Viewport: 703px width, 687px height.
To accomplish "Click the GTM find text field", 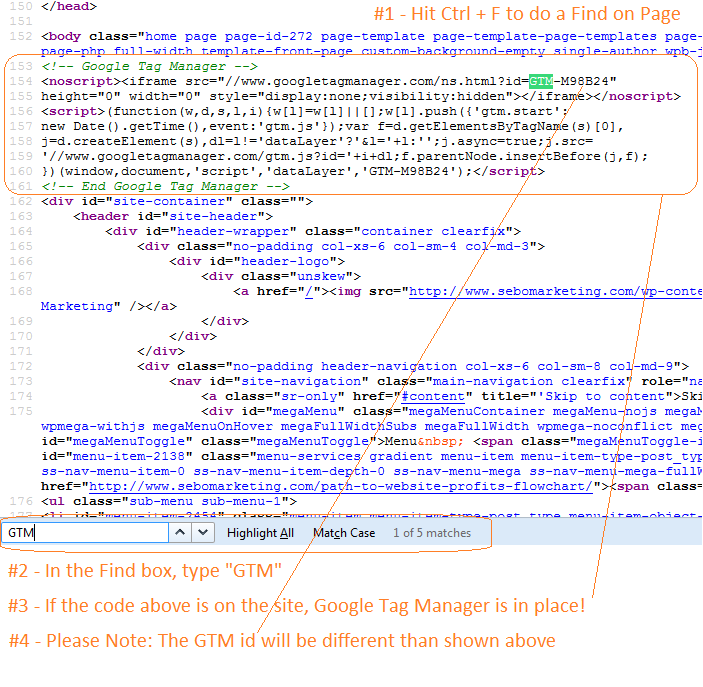I will pyautogui.click(x=85, y=533).
